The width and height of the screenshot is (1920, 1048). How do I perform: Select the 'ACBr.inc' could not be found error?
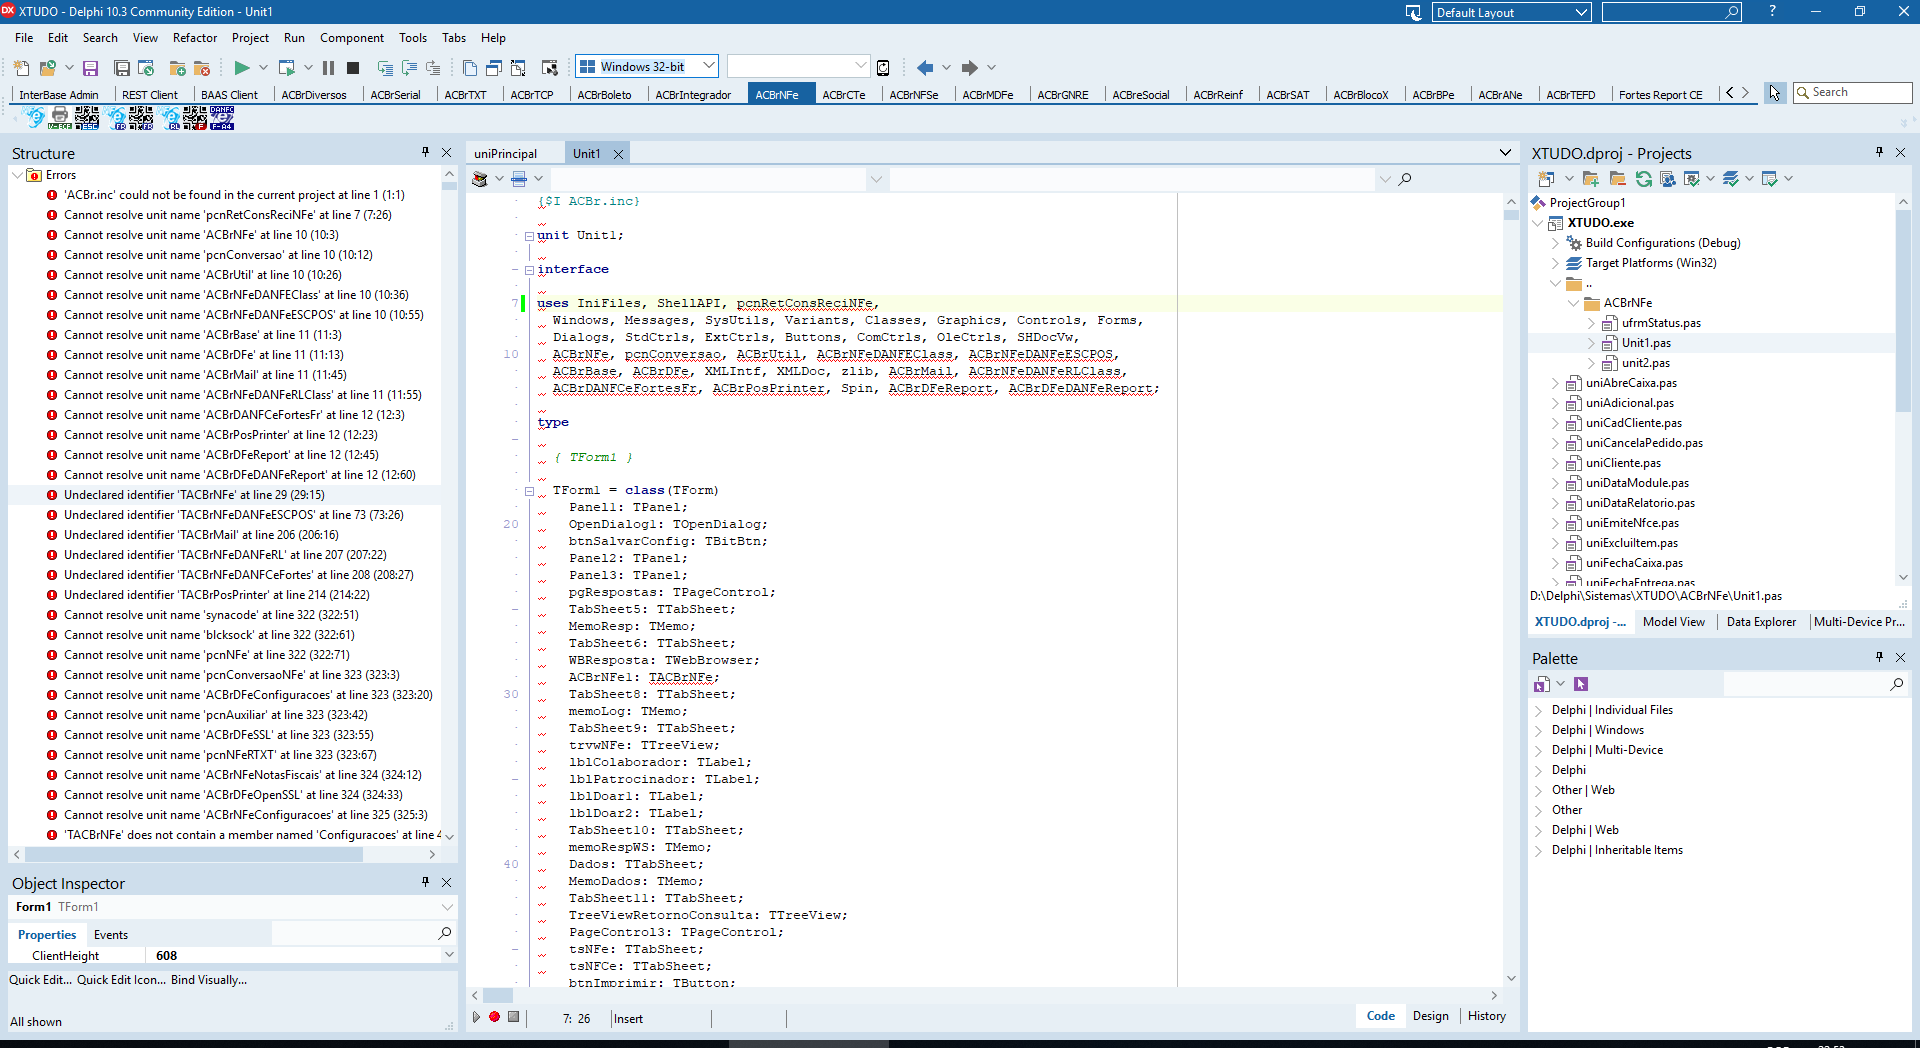(234, 195)
